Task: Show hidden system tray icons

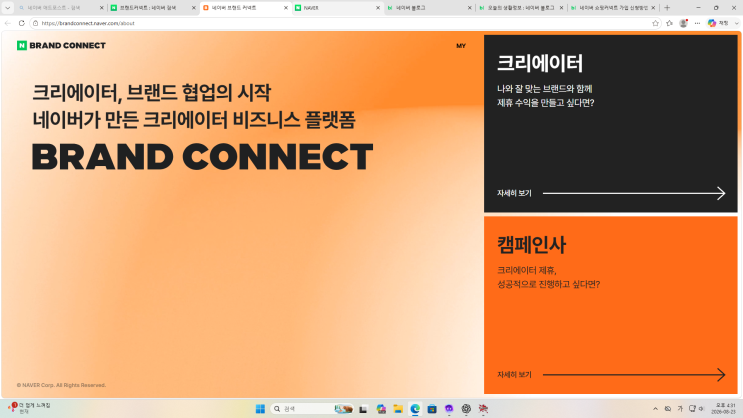Action: pos(655,409)
